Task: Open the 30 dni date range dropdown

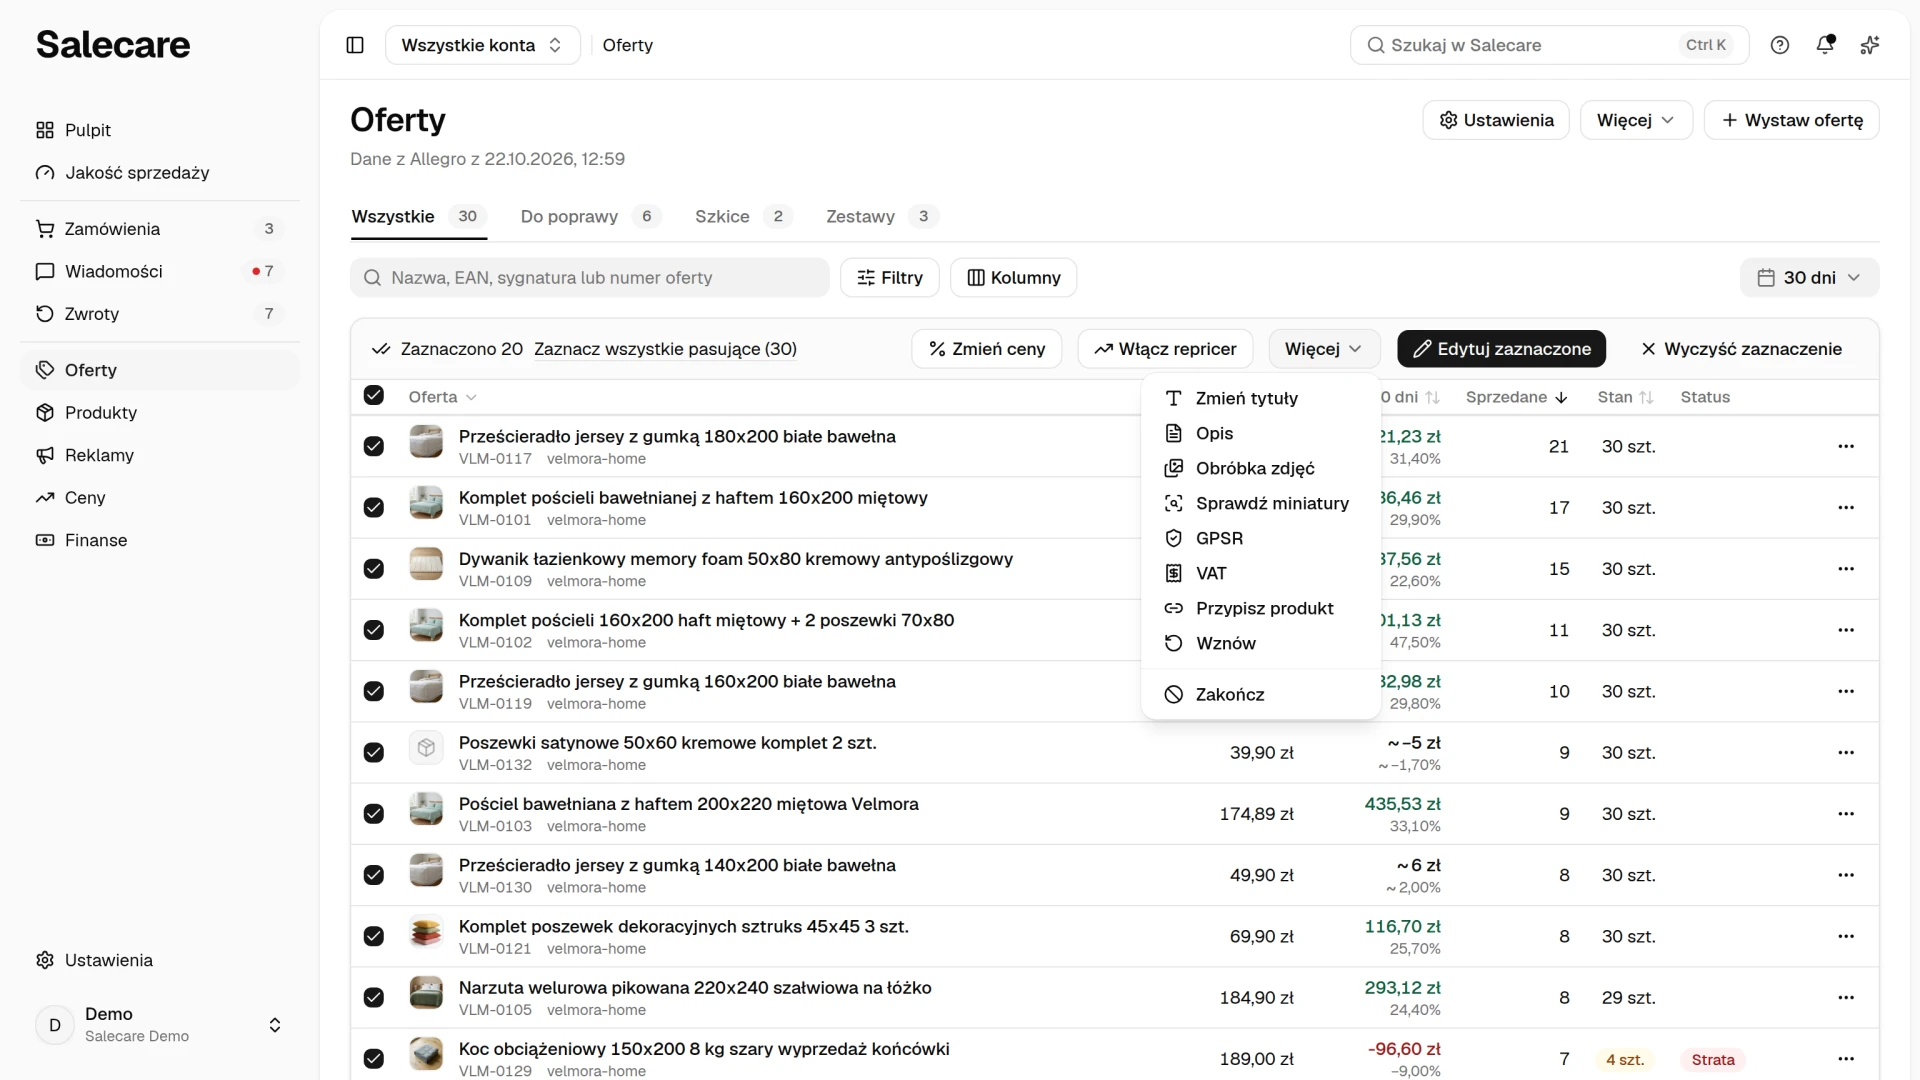Action: click(1809, 278)
